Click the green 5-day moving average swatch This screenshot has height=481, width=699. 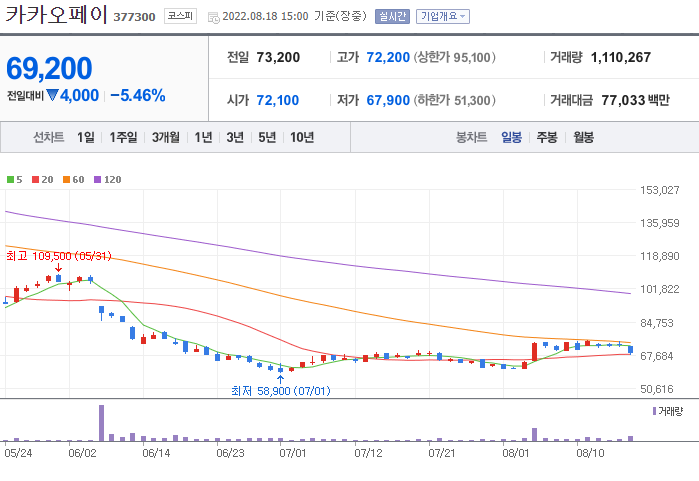coord(10,180)
